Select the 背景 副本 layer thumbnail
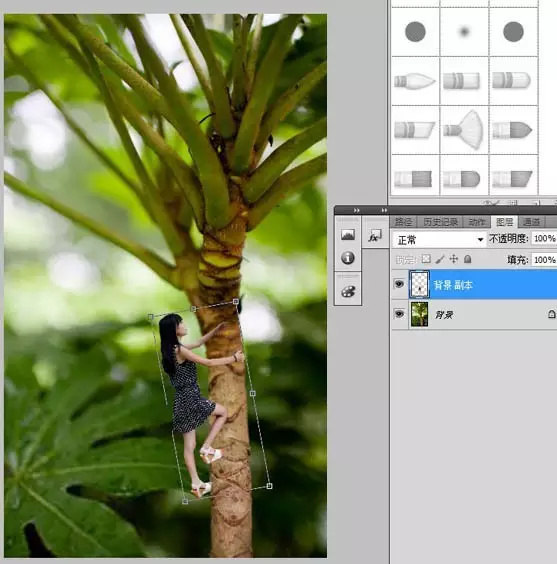 pos(419,285)
